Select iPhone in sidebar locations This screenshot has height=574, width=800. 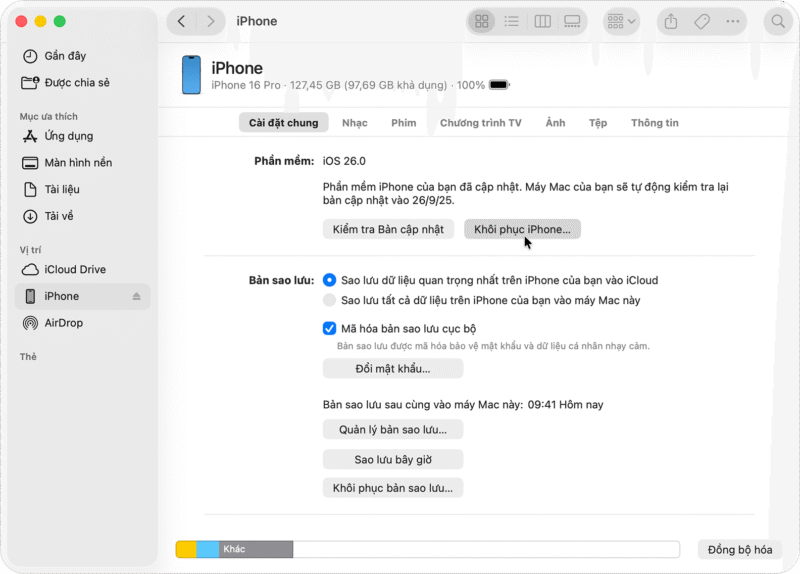(x=83, y=296)
